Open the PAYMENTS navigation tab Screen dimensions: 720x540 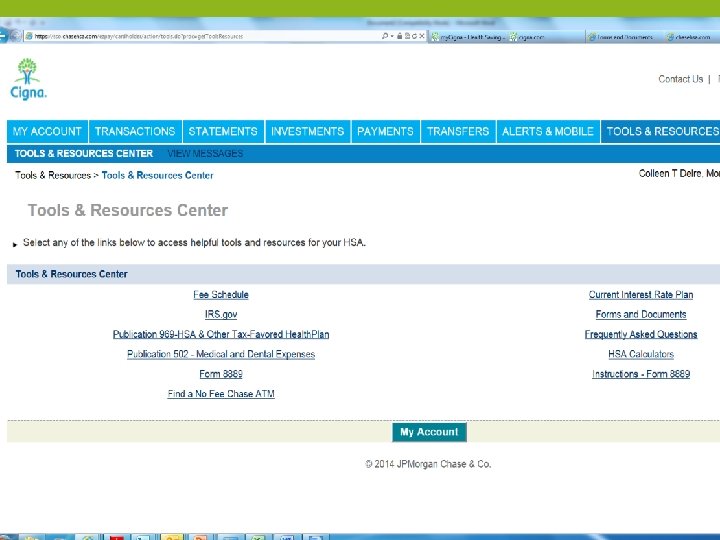[385, 131]
